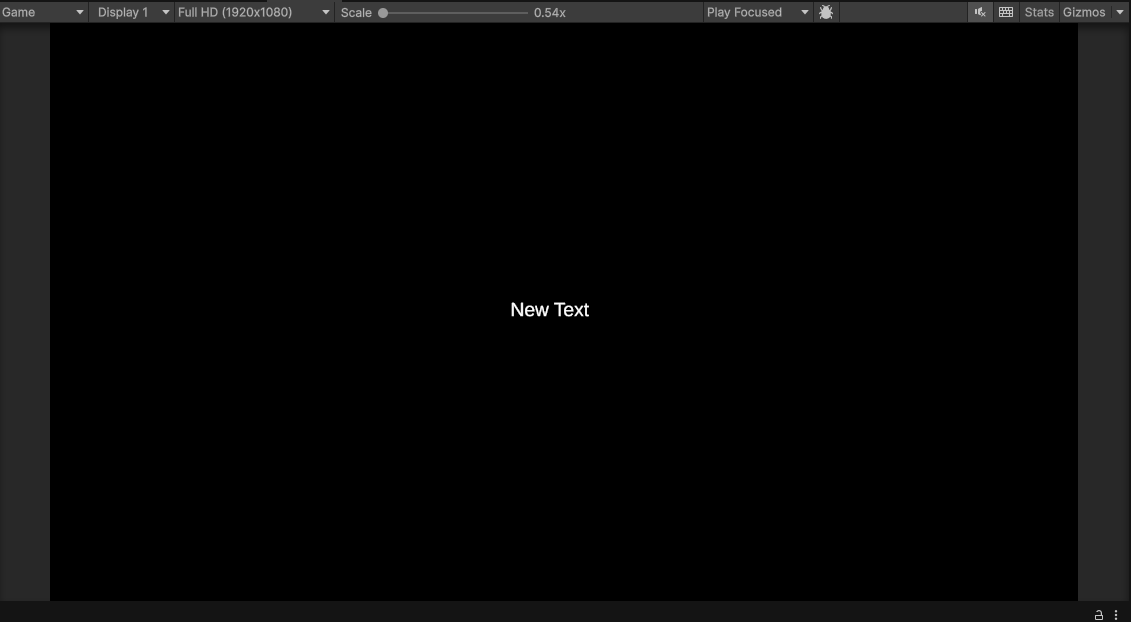Toggle the mute audio speaker icon
The image size is (1131, 622).
point(980,12)
